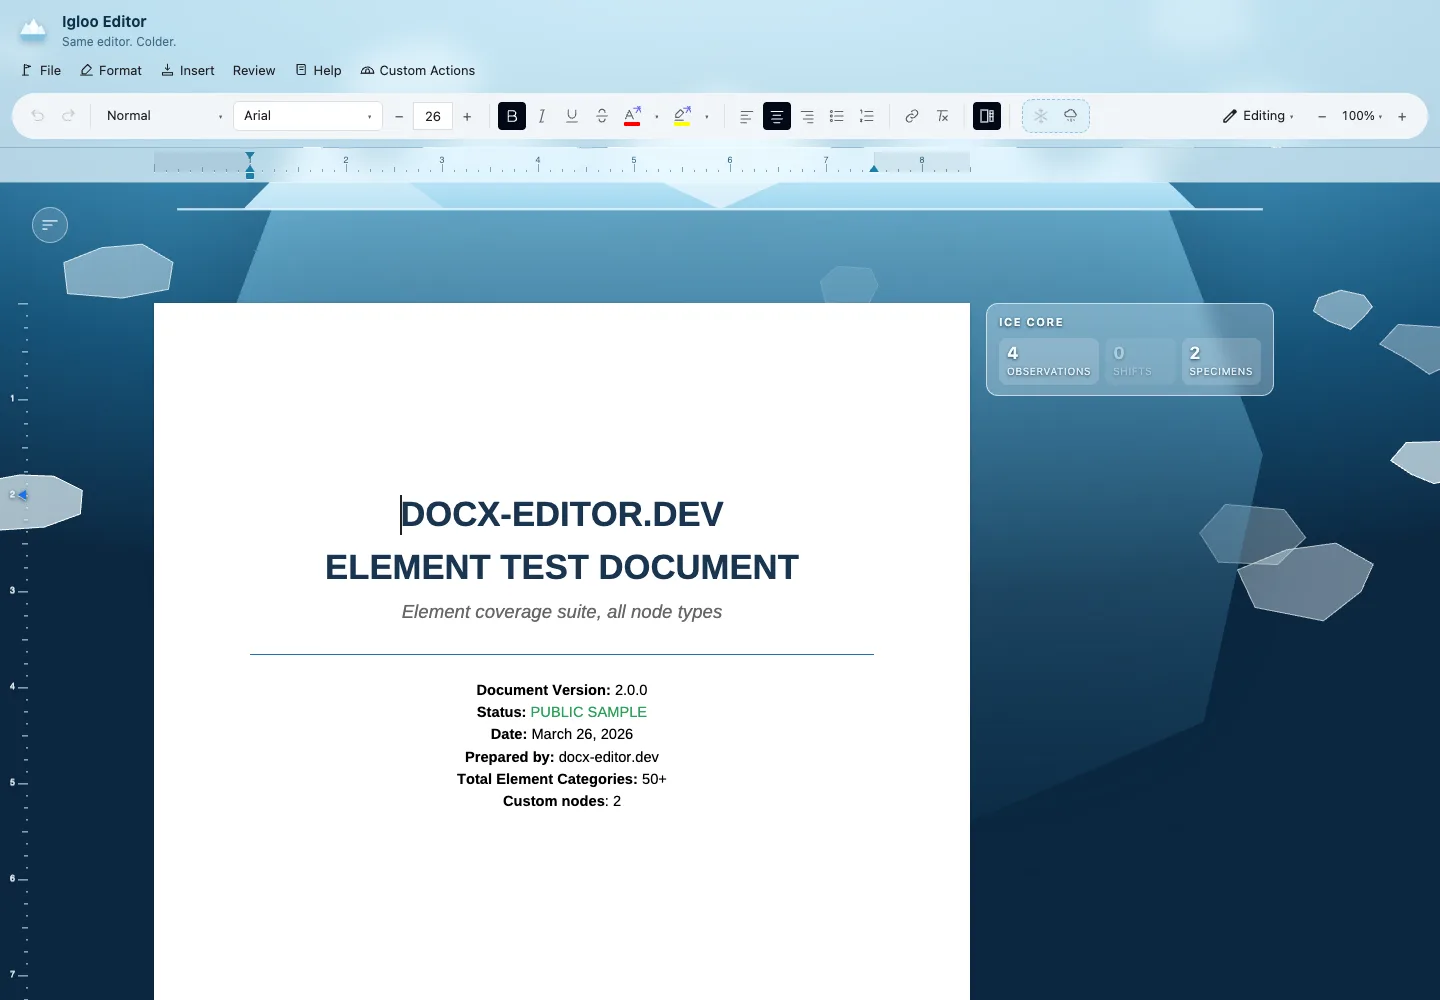Open the text color dropdown arrow
The image size is (1440, 1000).
coord(657,116)
